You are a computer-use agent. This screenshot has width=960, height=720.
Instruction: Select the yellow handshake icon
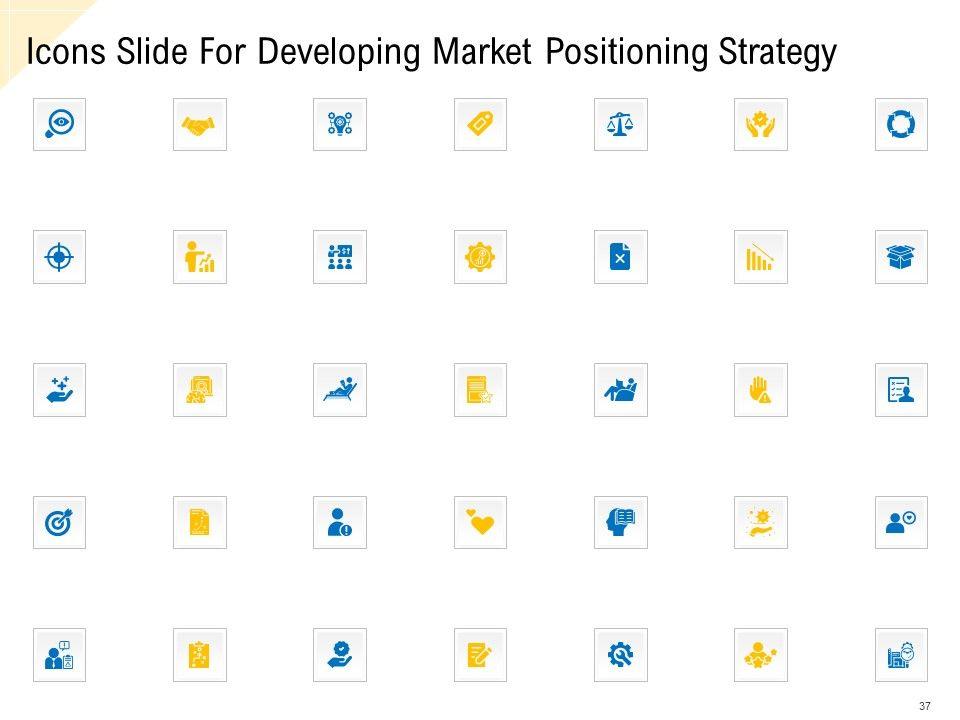[200, 124]
